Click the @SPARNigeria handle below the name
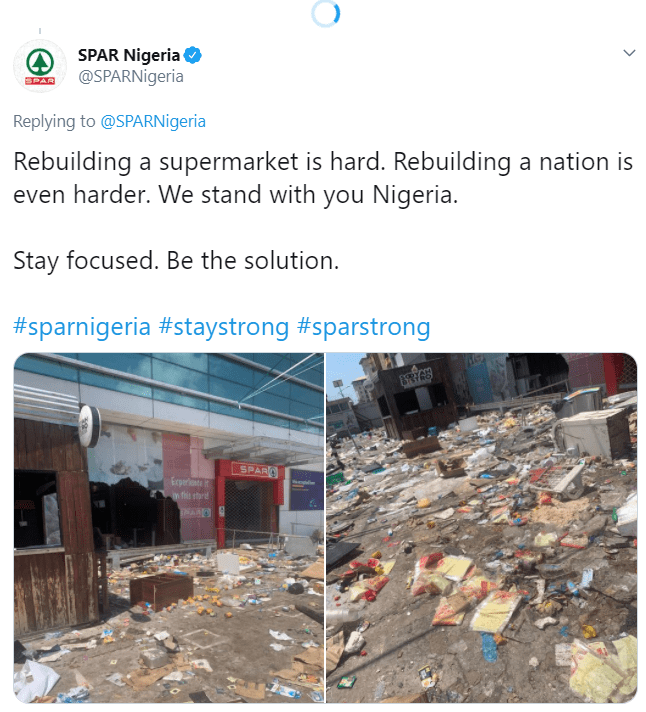Screen dimensions: 646x712 click(130, 76)
